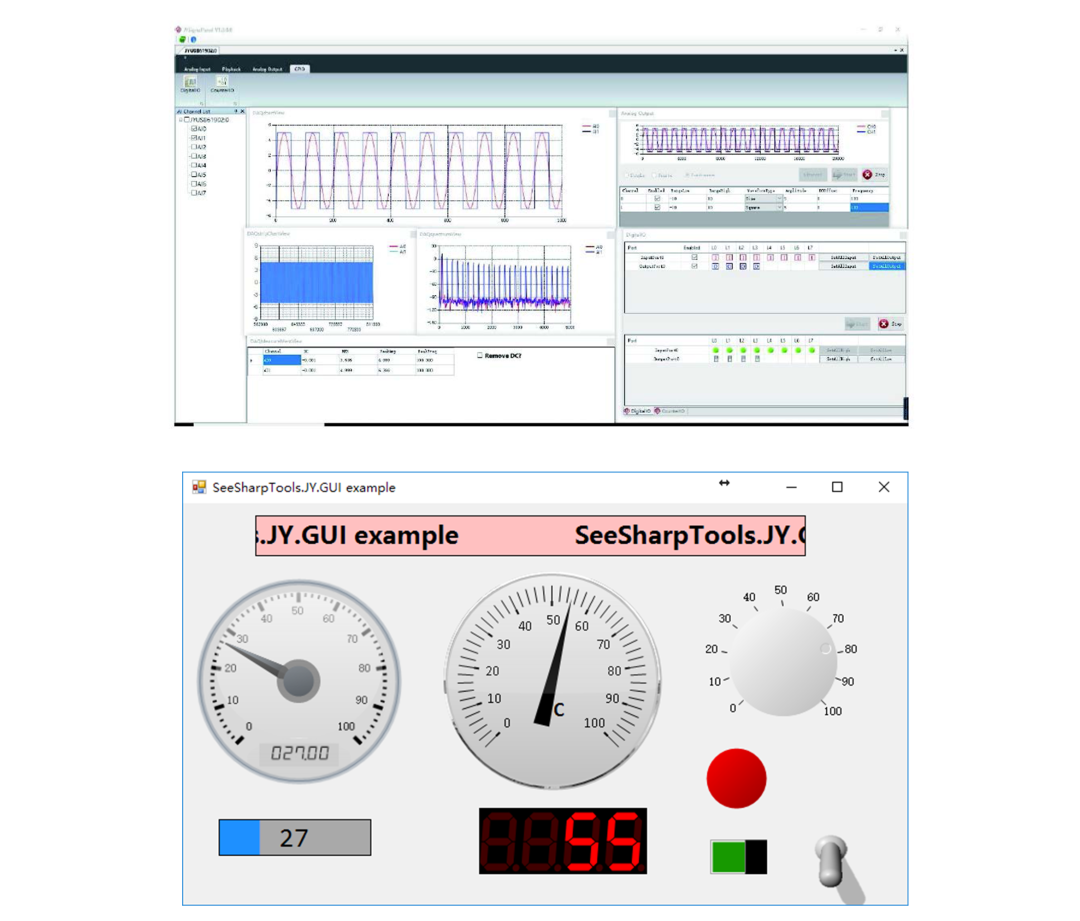This screenshot has width=1080, height=921.
Task: Click Set All Input for the input port row
Action: pos(843,258)
